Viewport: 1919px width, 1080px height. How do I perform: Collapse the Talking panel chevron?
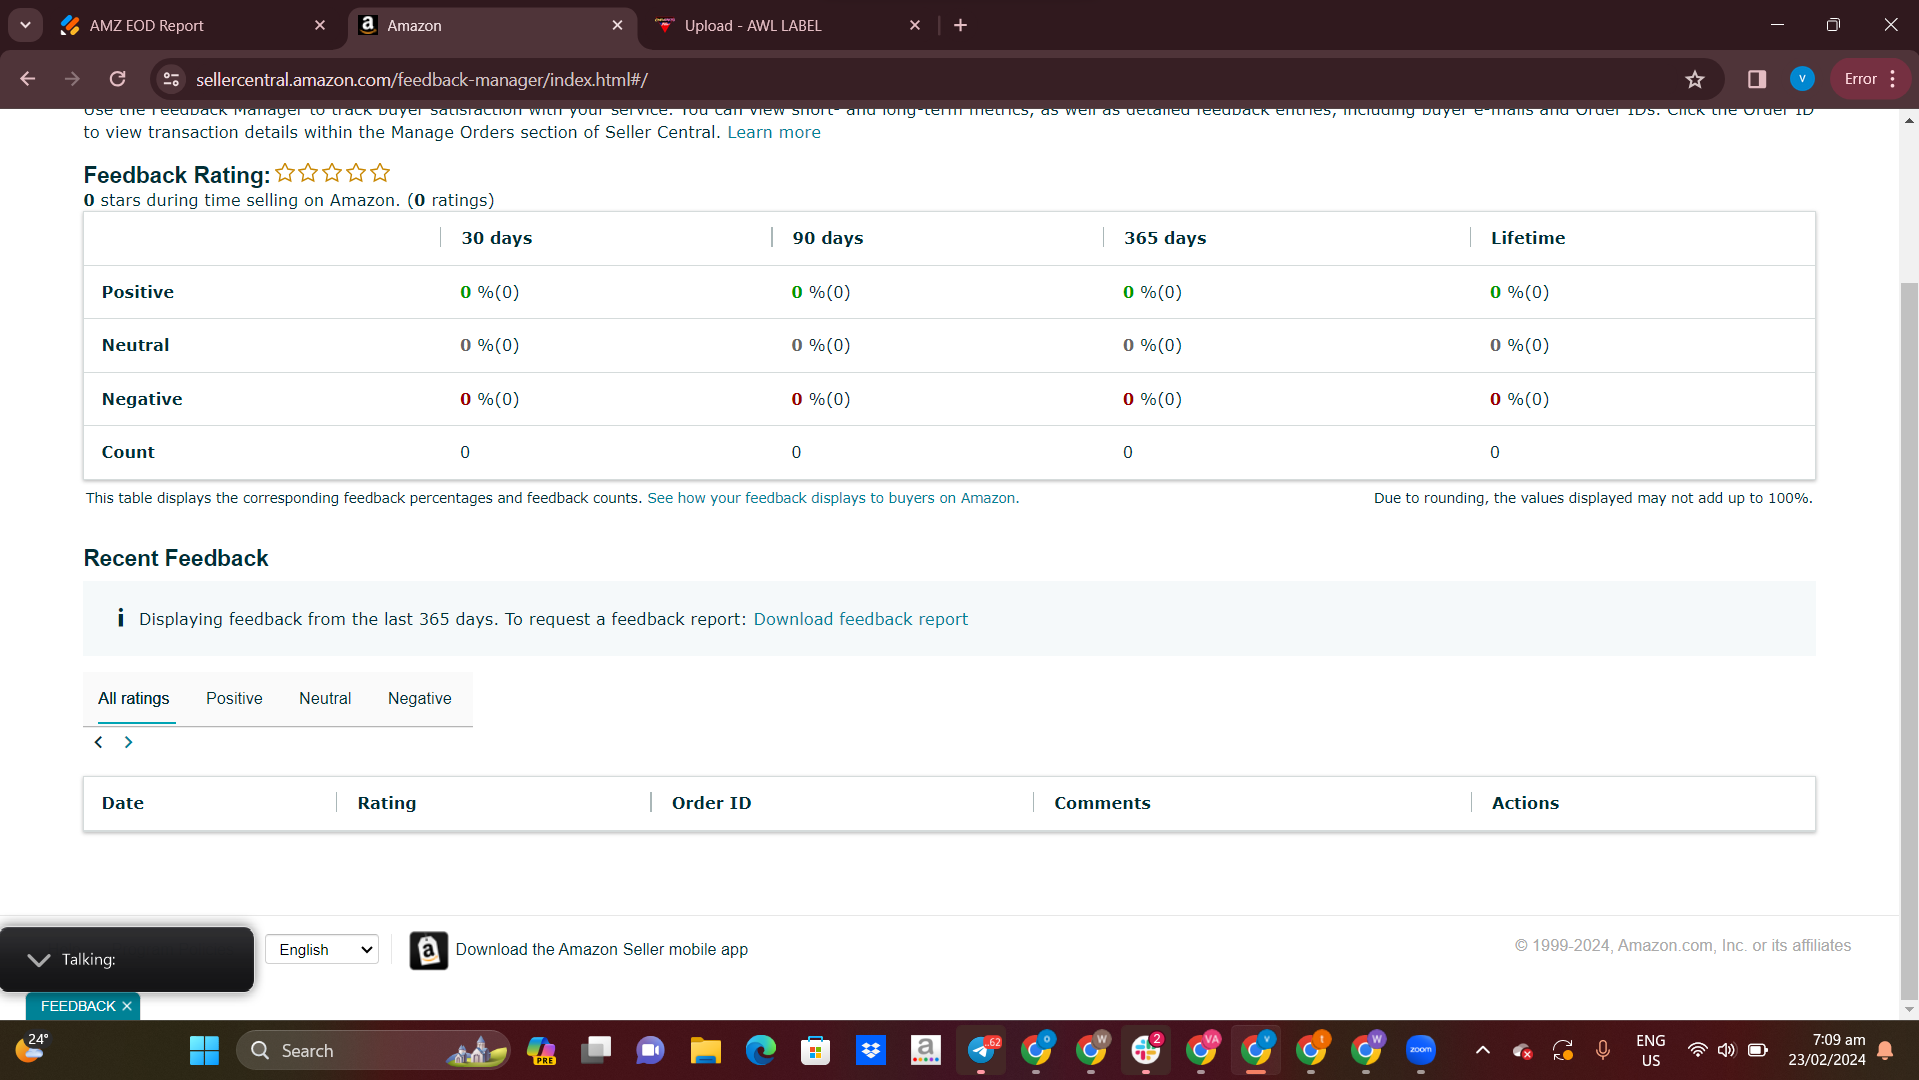(x=39, y=960)
